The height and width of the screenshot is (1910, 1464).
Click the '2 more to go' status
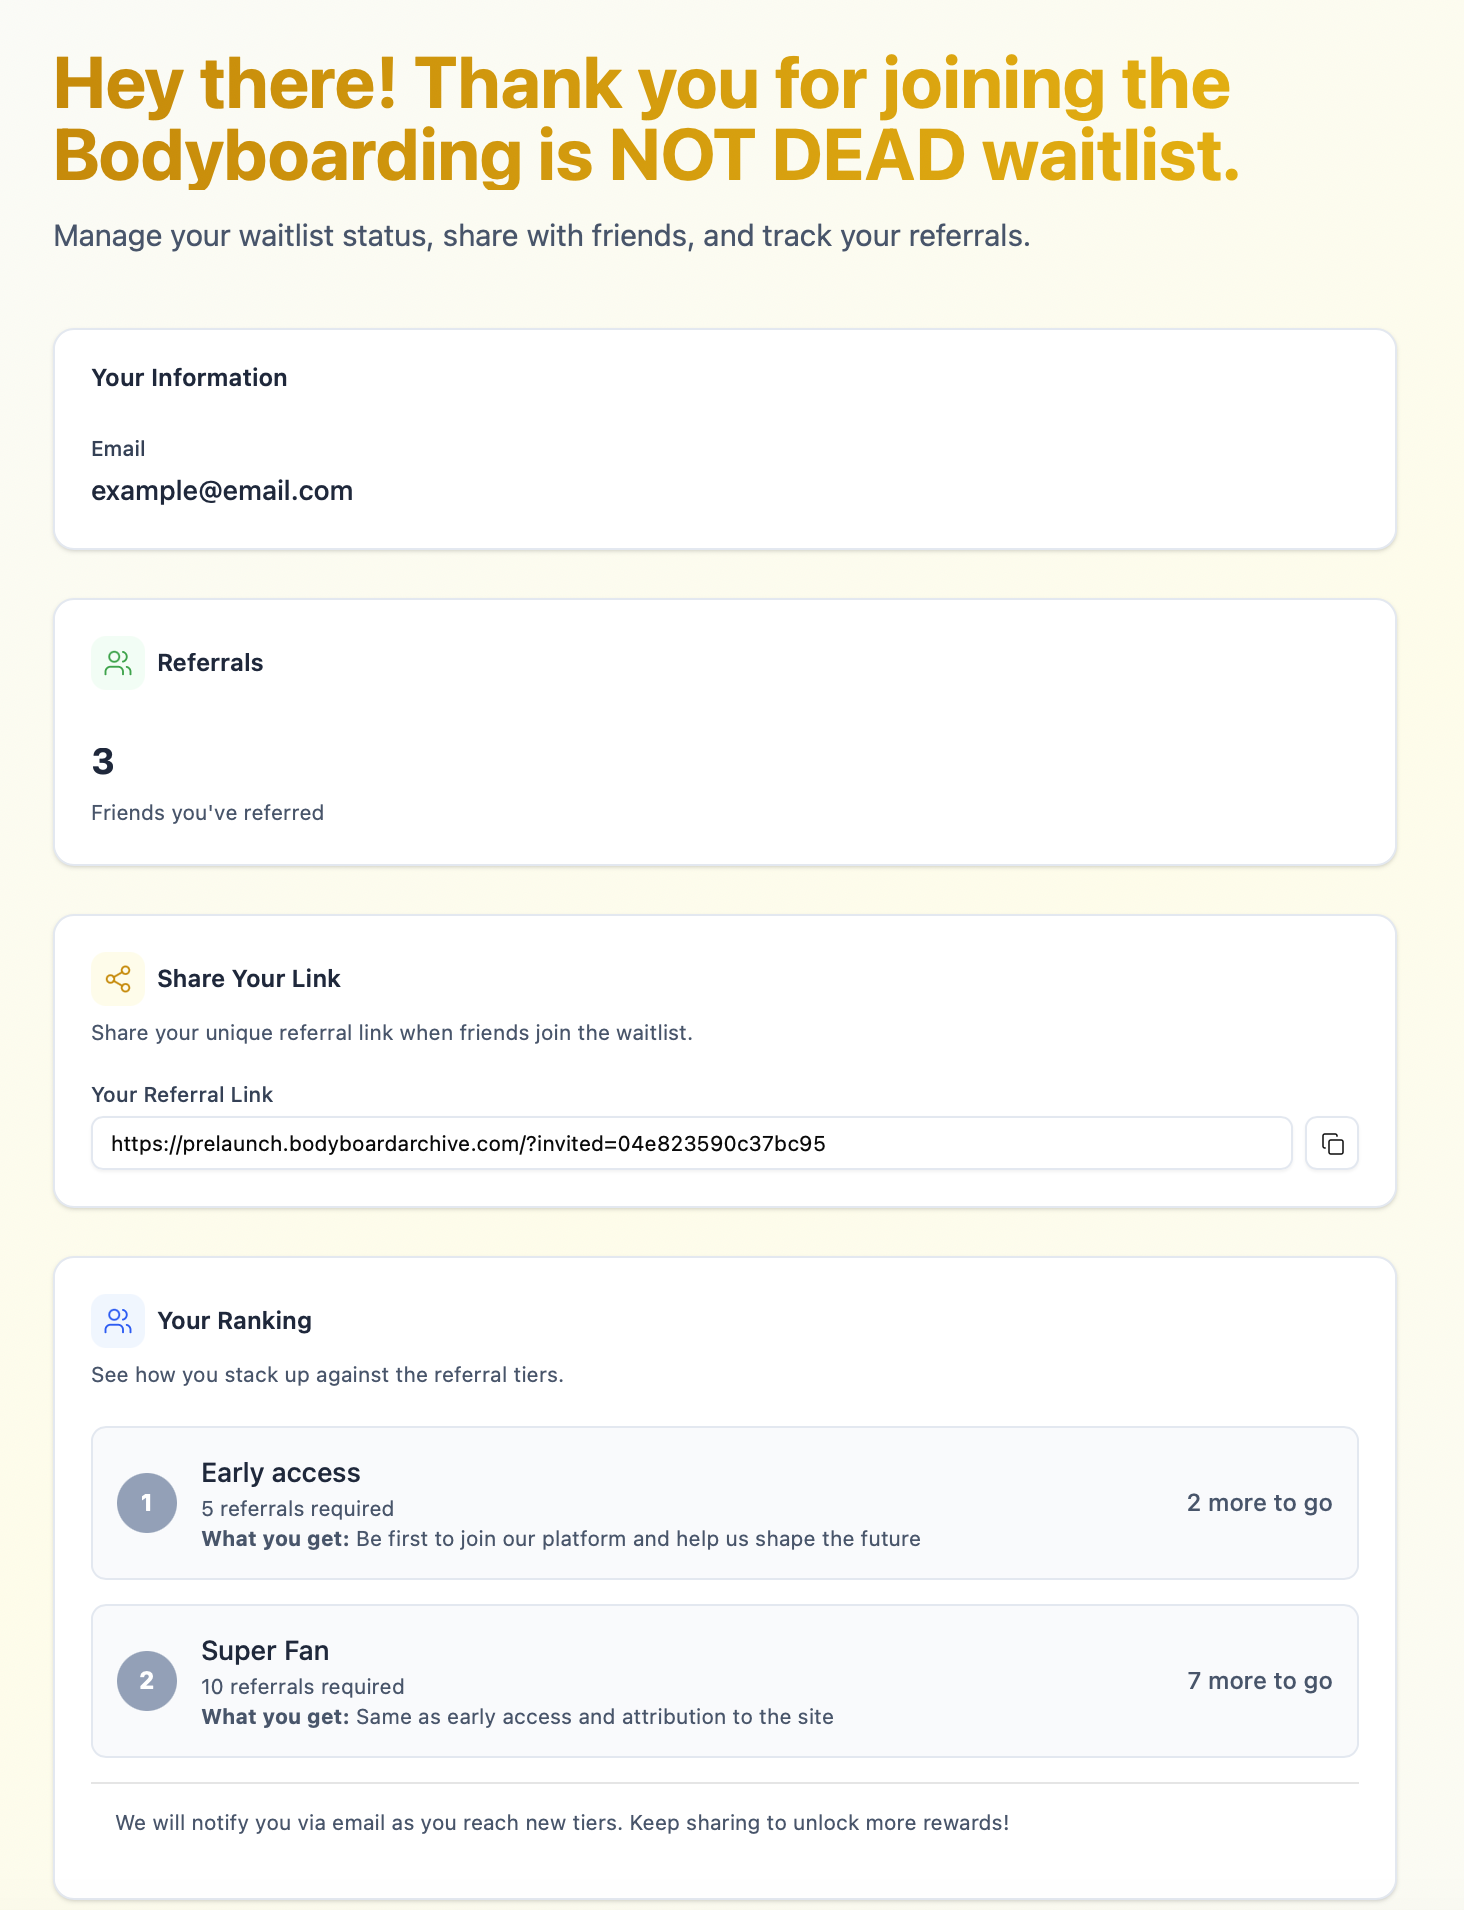click(1259, 1503)
